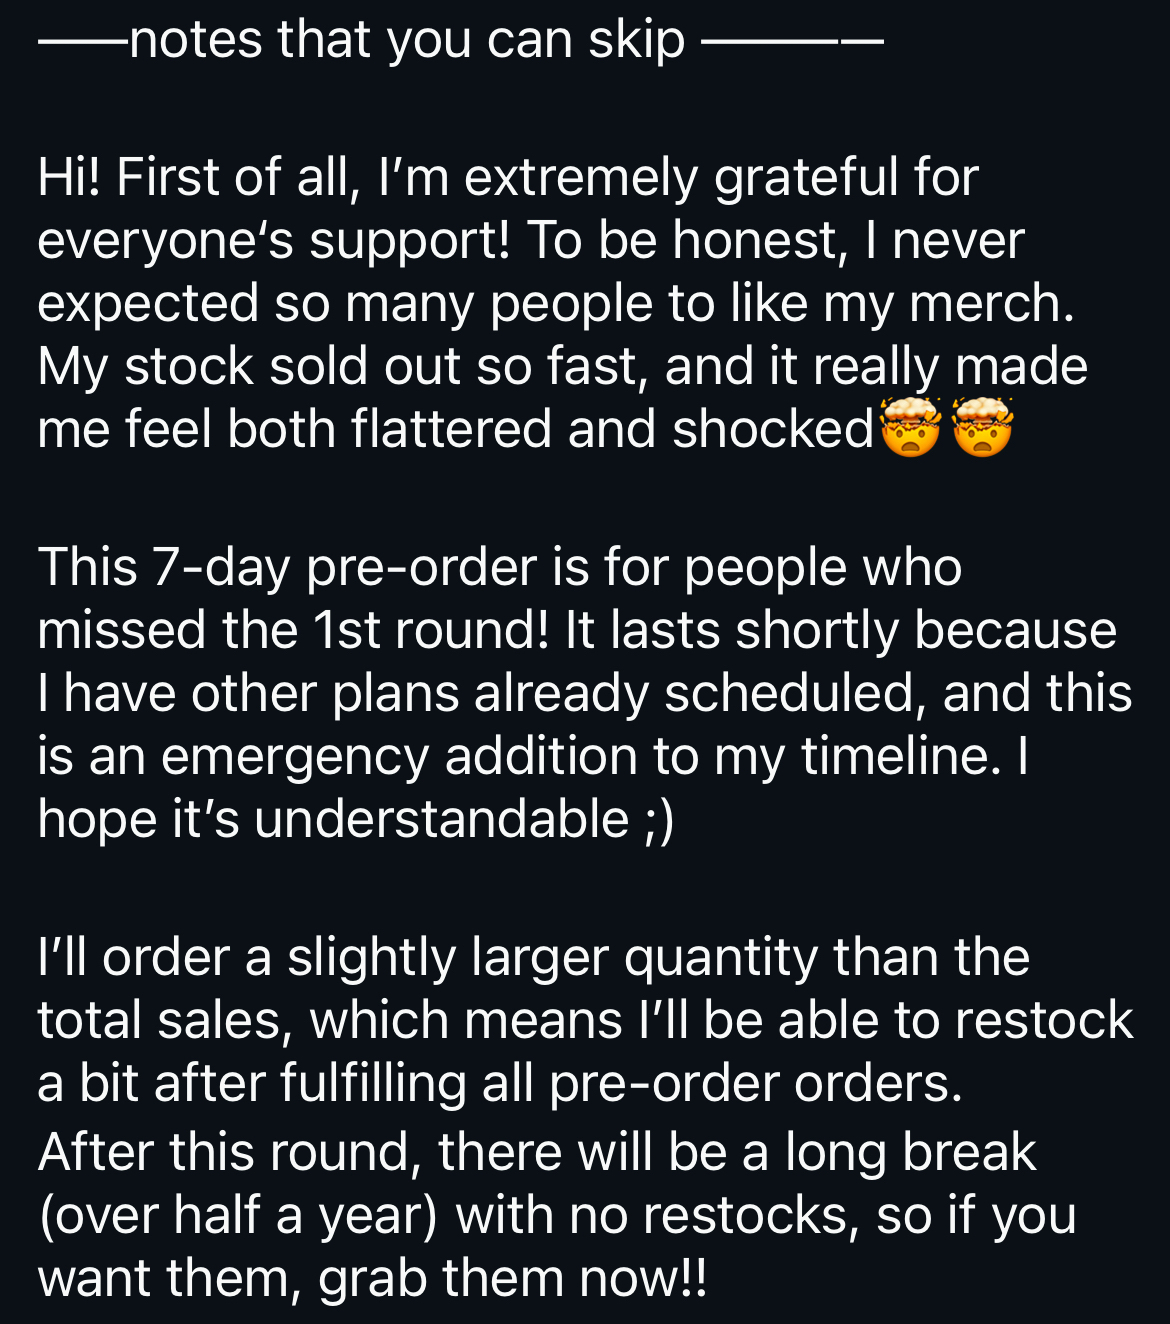
Task: Click the "notes that you can skip" header
Action: tap(407, 41)
